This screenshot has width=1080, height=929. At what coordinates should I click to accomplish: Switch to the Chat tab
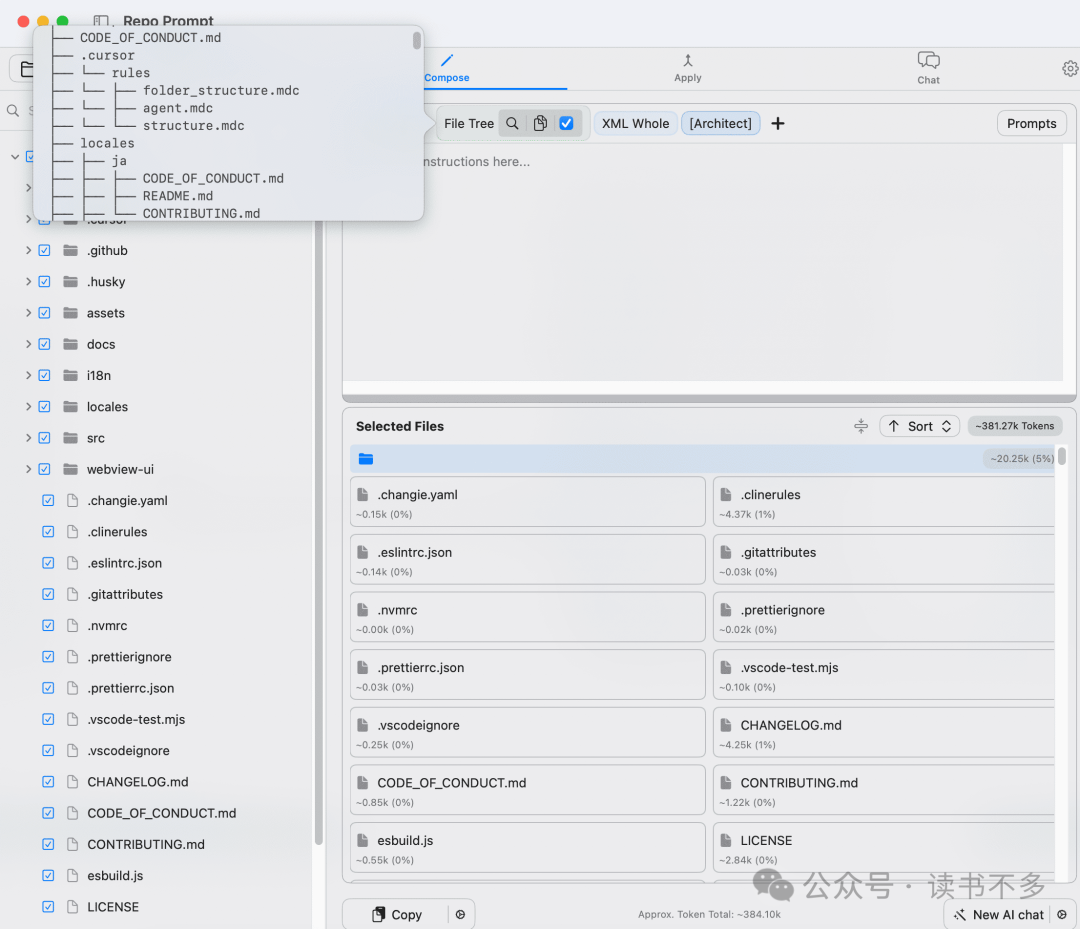[x=928, y=68]
